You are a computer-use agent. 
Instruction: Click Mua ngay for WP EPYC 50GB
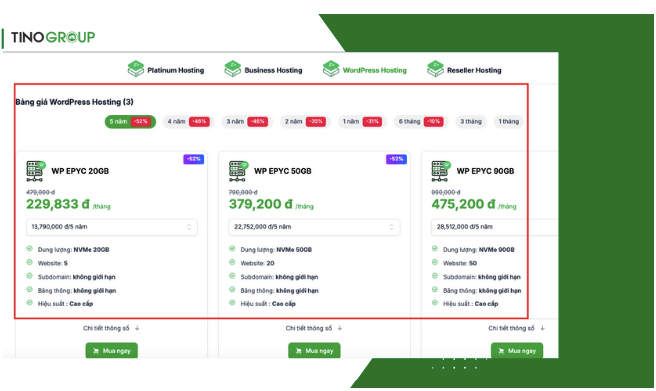click(314, 350)
